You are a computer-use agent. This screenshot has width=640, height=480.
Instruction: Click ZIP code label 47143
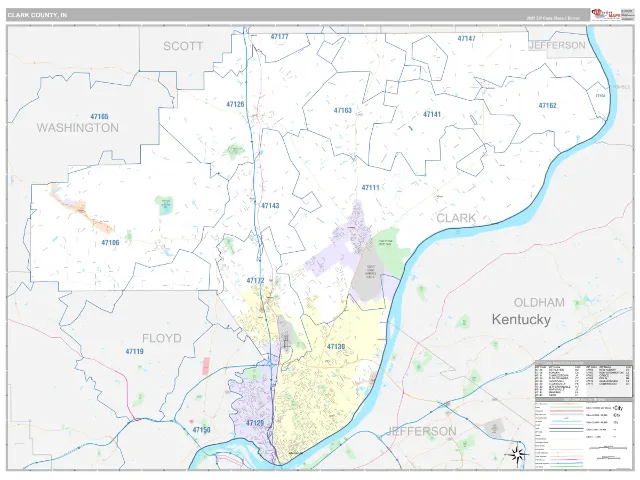tap(270, 206)
